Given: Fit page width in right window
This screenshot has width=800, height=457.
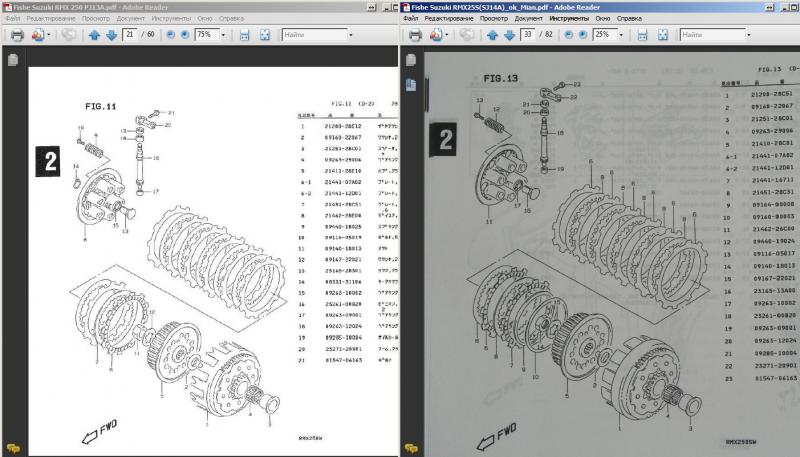Looking at the screenshot, I should [x=642, y=35].
